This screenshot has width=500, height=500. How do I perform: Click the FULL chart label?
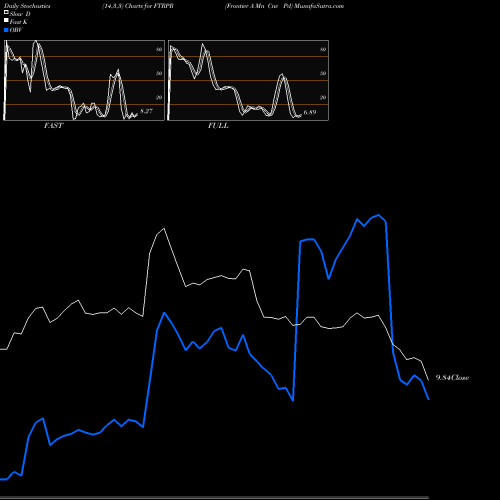[218, 126]
